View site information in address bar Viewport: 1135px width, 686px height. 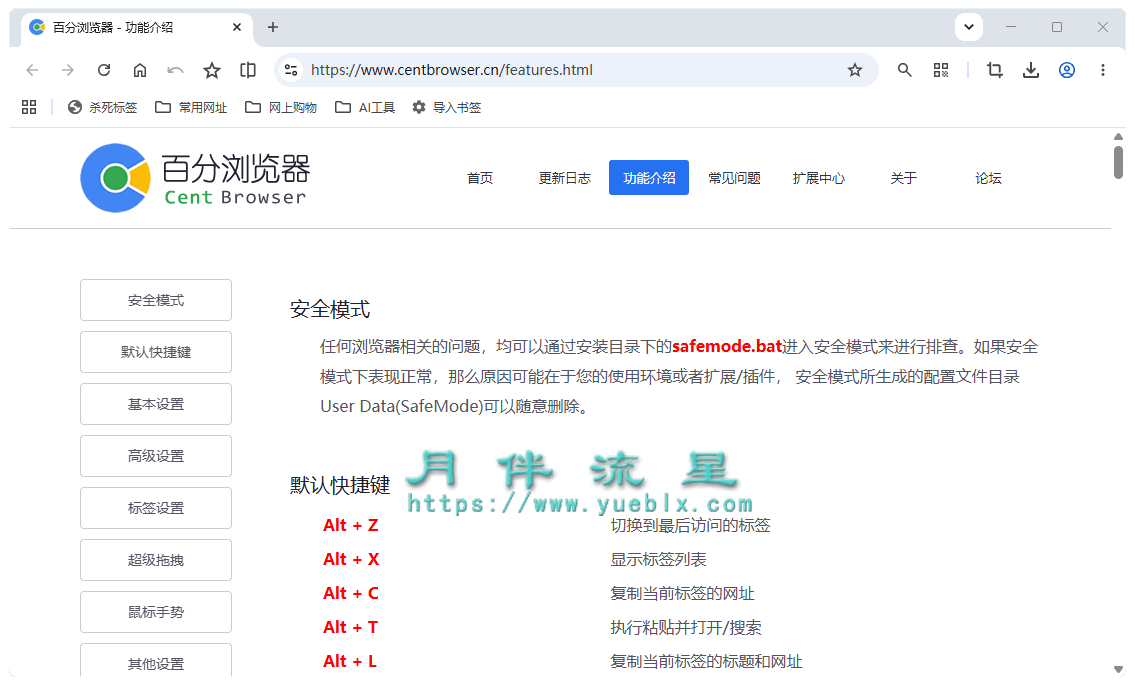[x=291, y=70]
